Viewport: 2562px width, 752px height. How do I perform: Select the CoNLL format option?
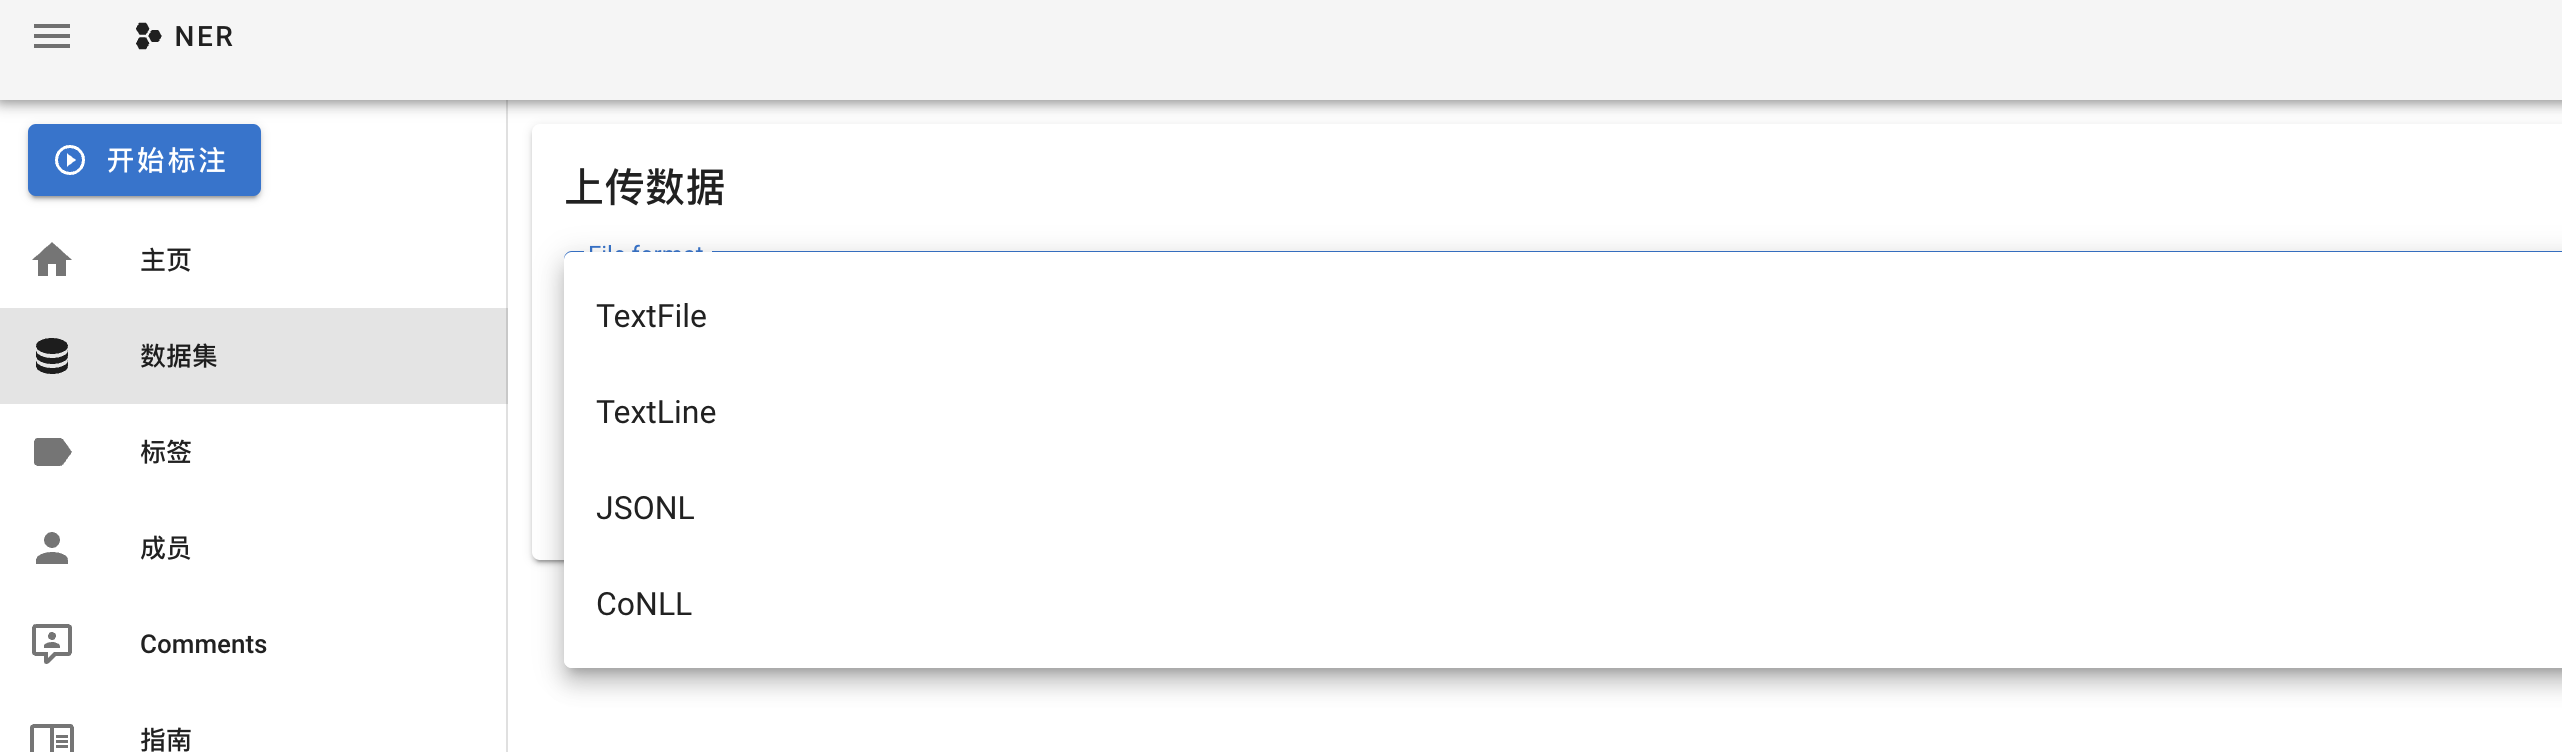click(644, 604)
